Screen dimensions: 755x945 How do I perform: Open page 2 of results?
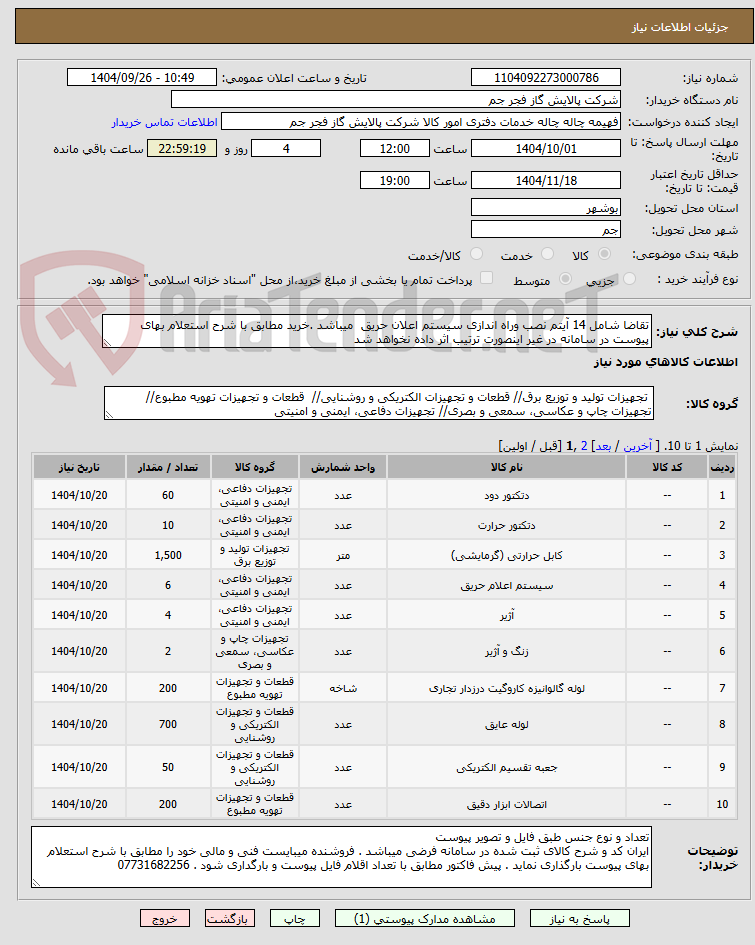pyautogui.click(x=584, y=447)
